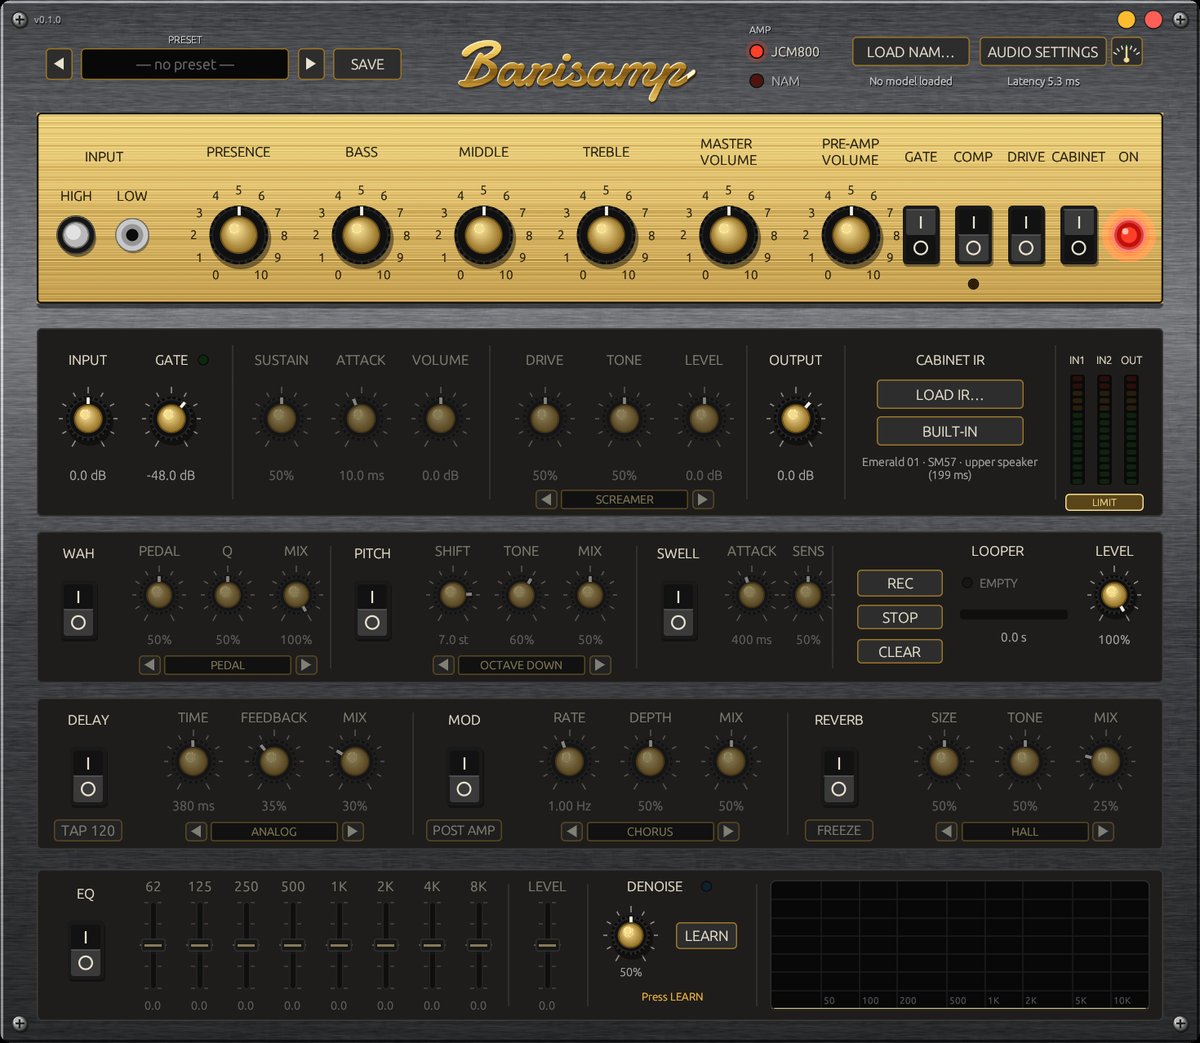Enable the WAH effect switch
This screenshot has width=1200, height=1043.
(x=78, y=610)
